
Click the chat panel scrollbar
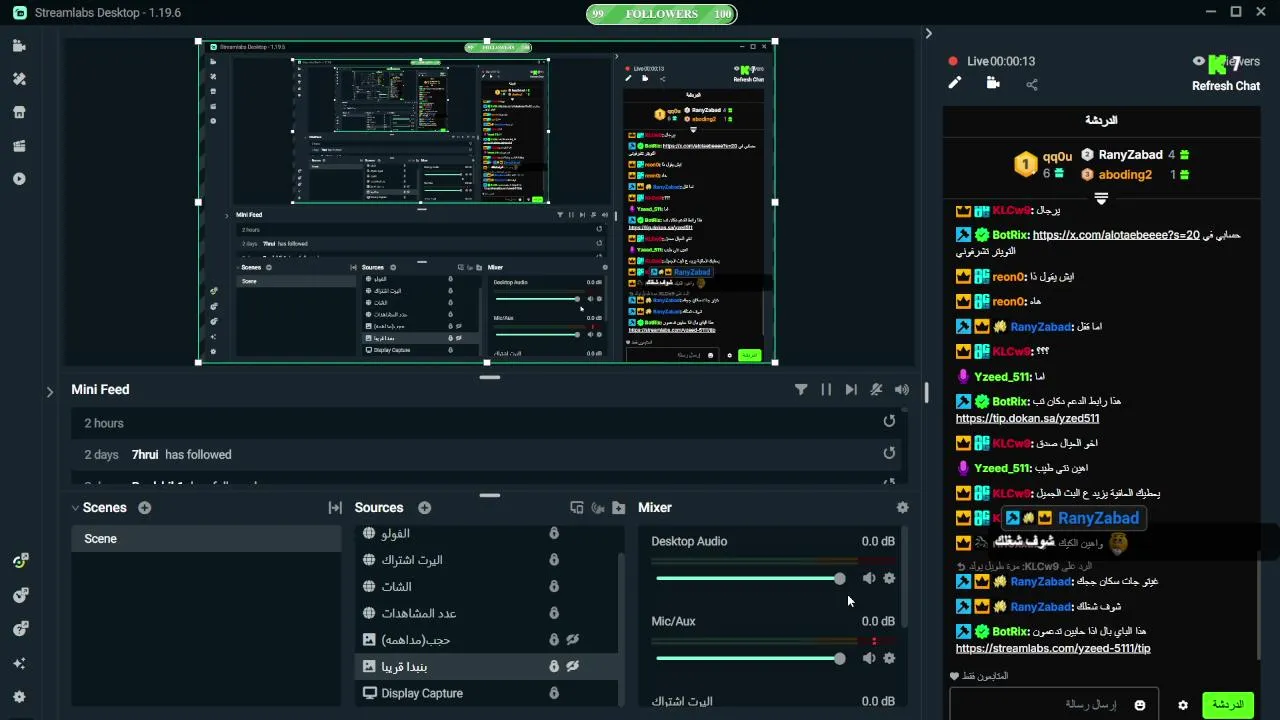(x=1259, y=606)
